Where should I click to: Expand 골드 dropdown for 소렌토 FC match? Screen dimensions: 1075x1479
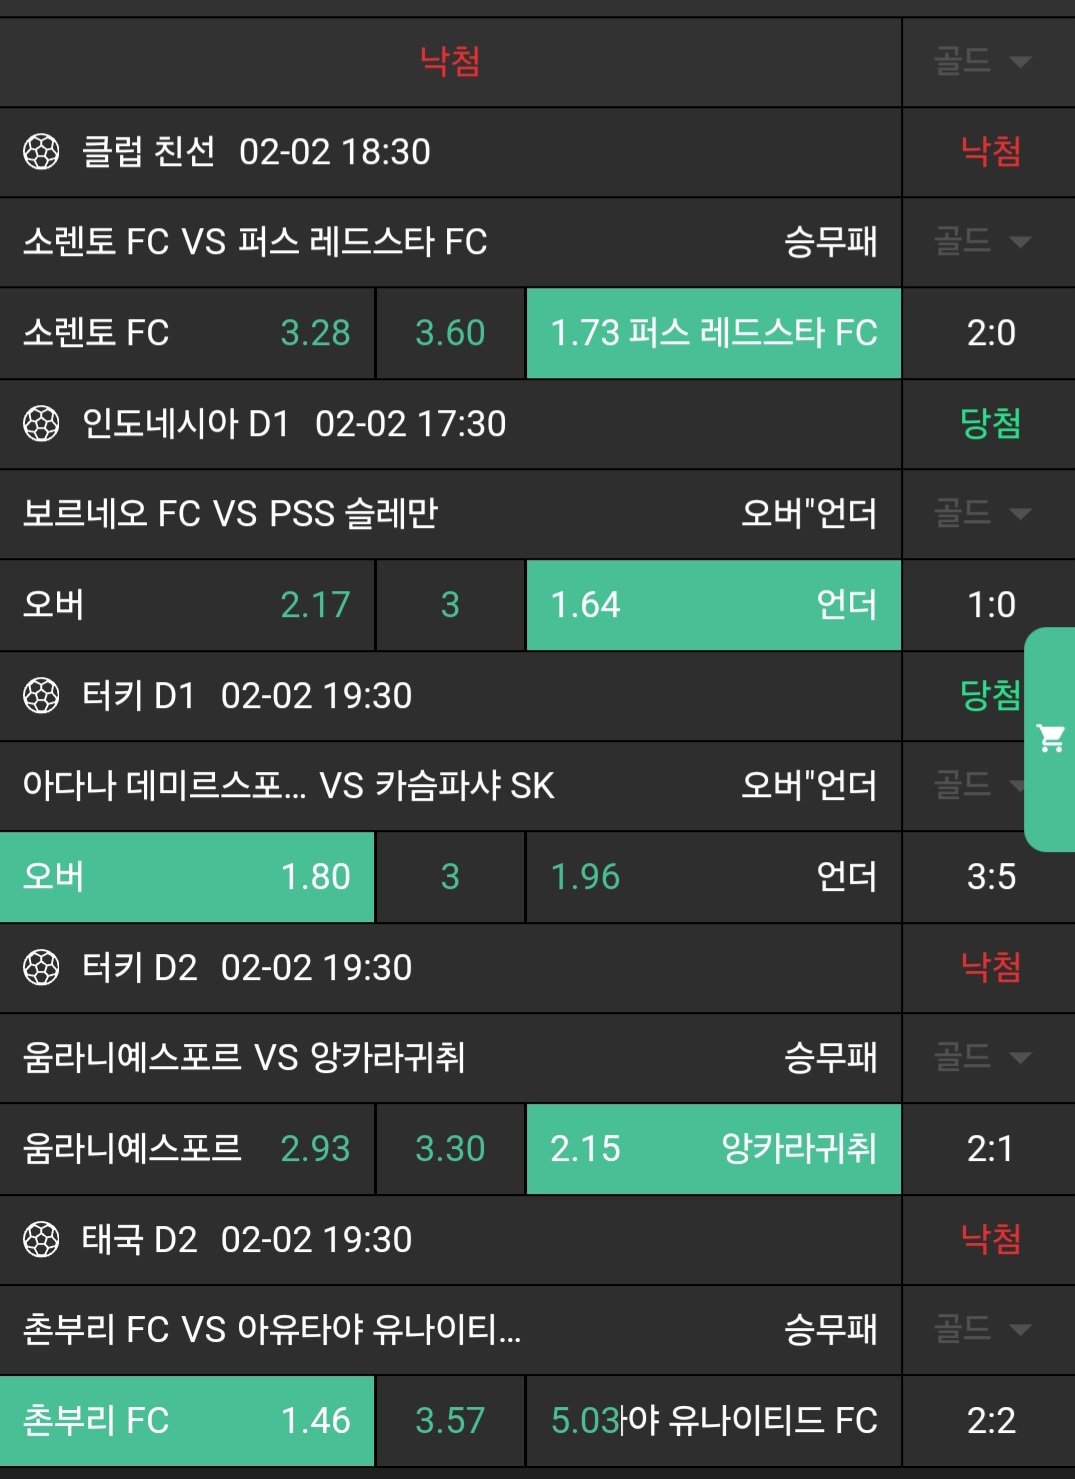(x=982, y=242)
